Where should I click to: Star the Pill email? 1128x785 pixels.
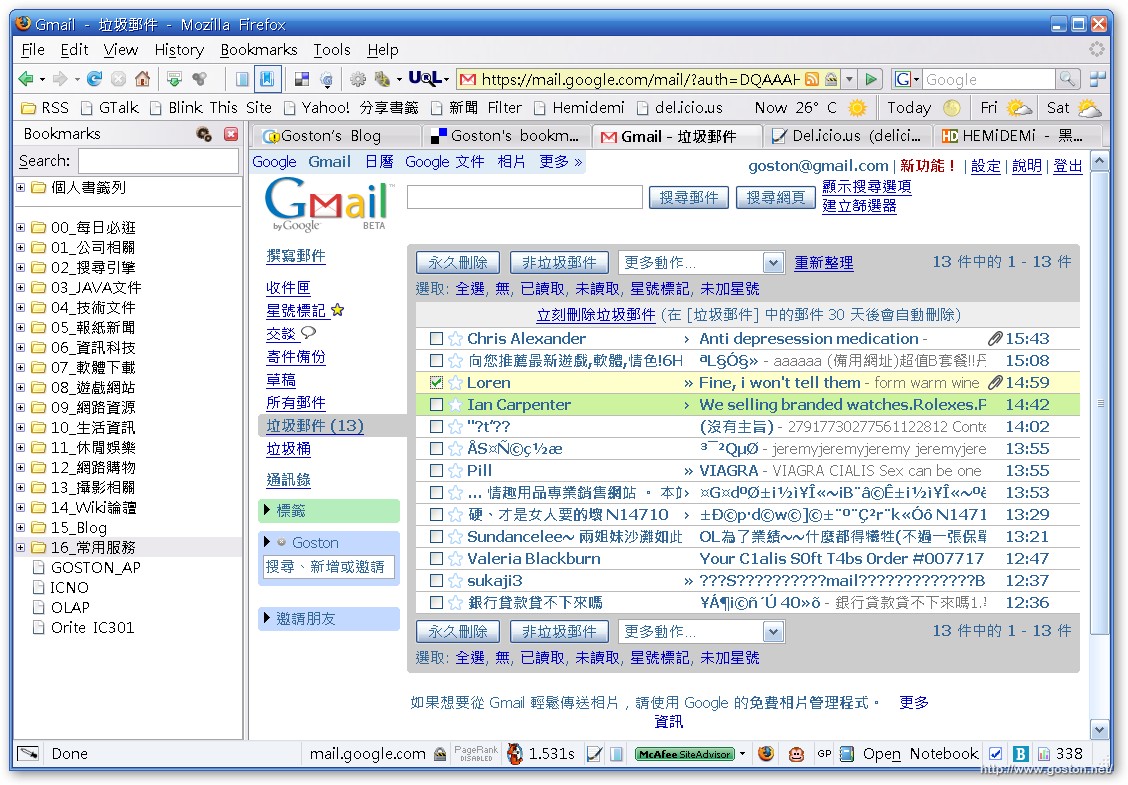point(455,471)
